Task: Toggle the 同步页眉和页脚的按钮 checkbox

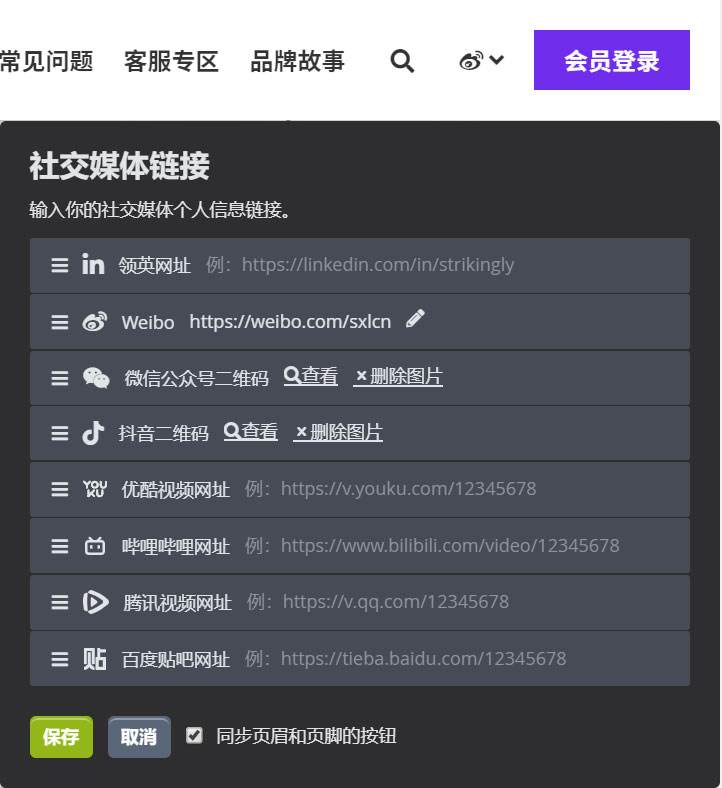Action: tap(194, 736)
